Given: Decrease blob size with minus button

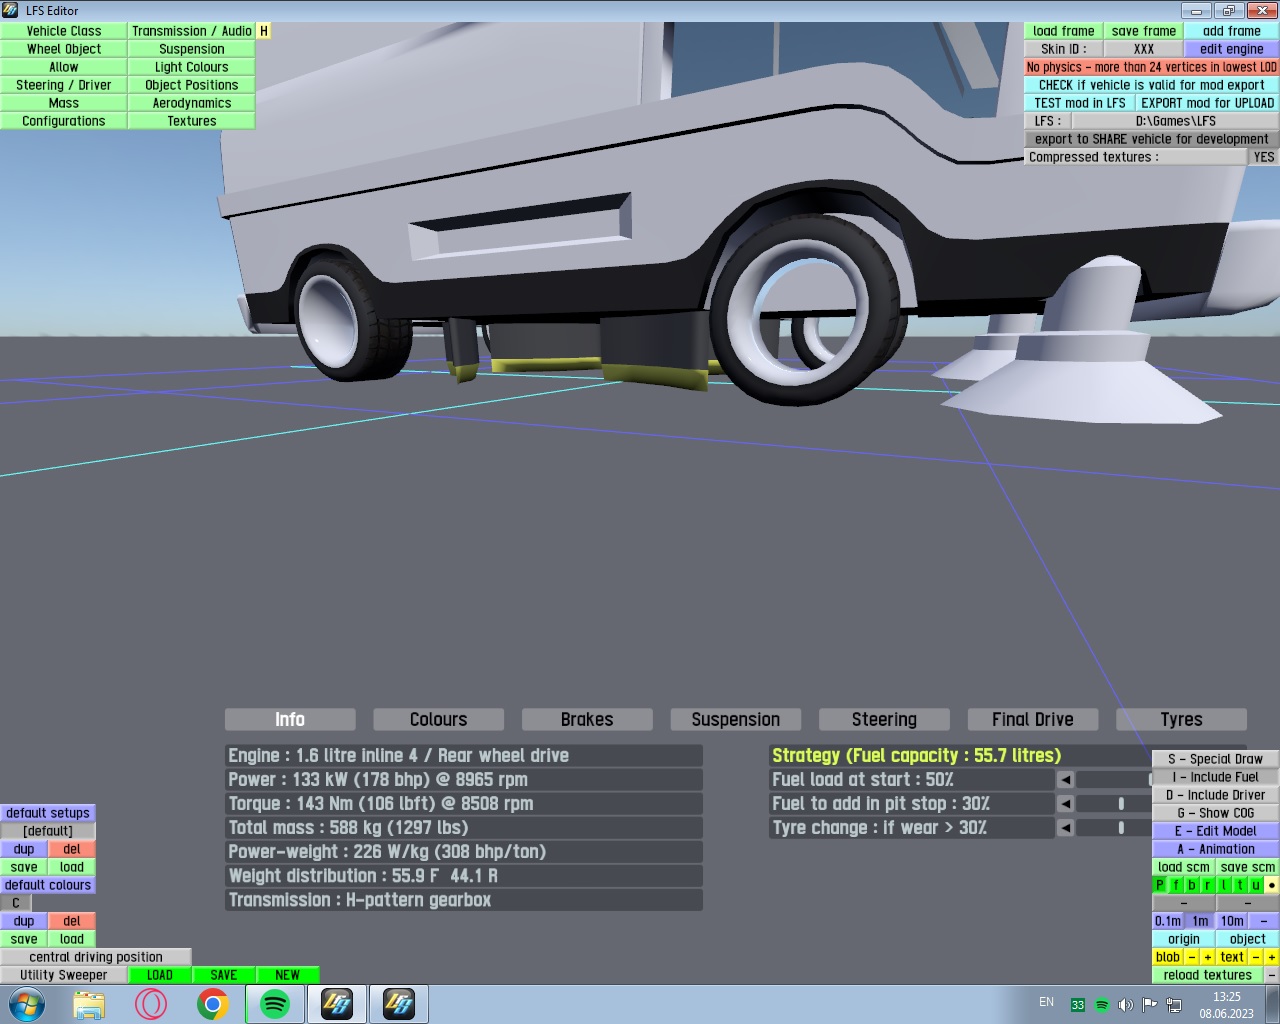Looking at the screenshot, I should click(x=1192, y=957).
